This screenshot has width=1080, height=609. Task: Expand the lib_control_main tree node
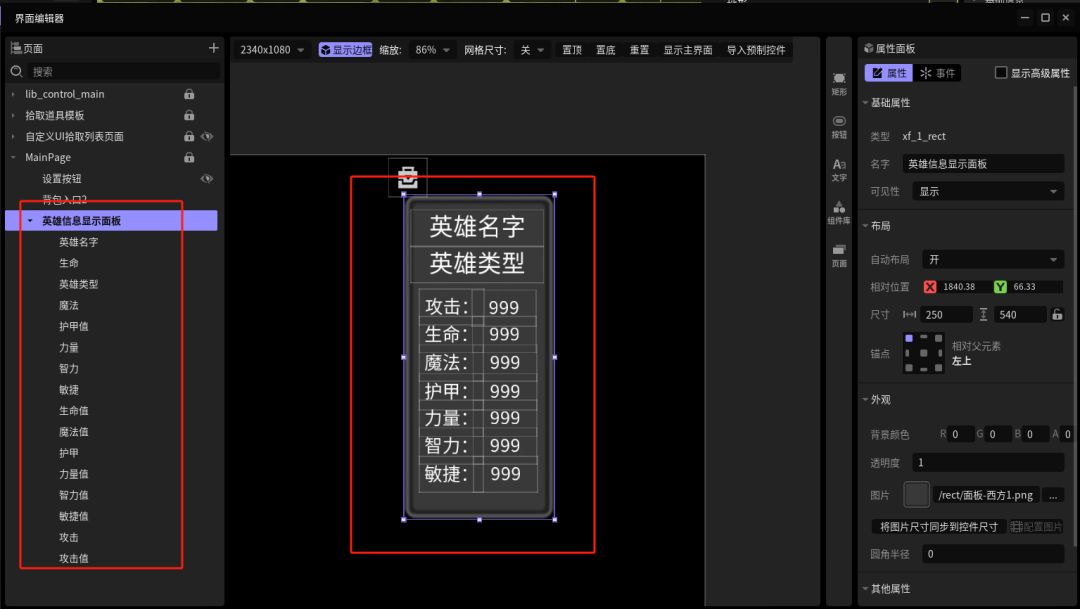point(13,94)
